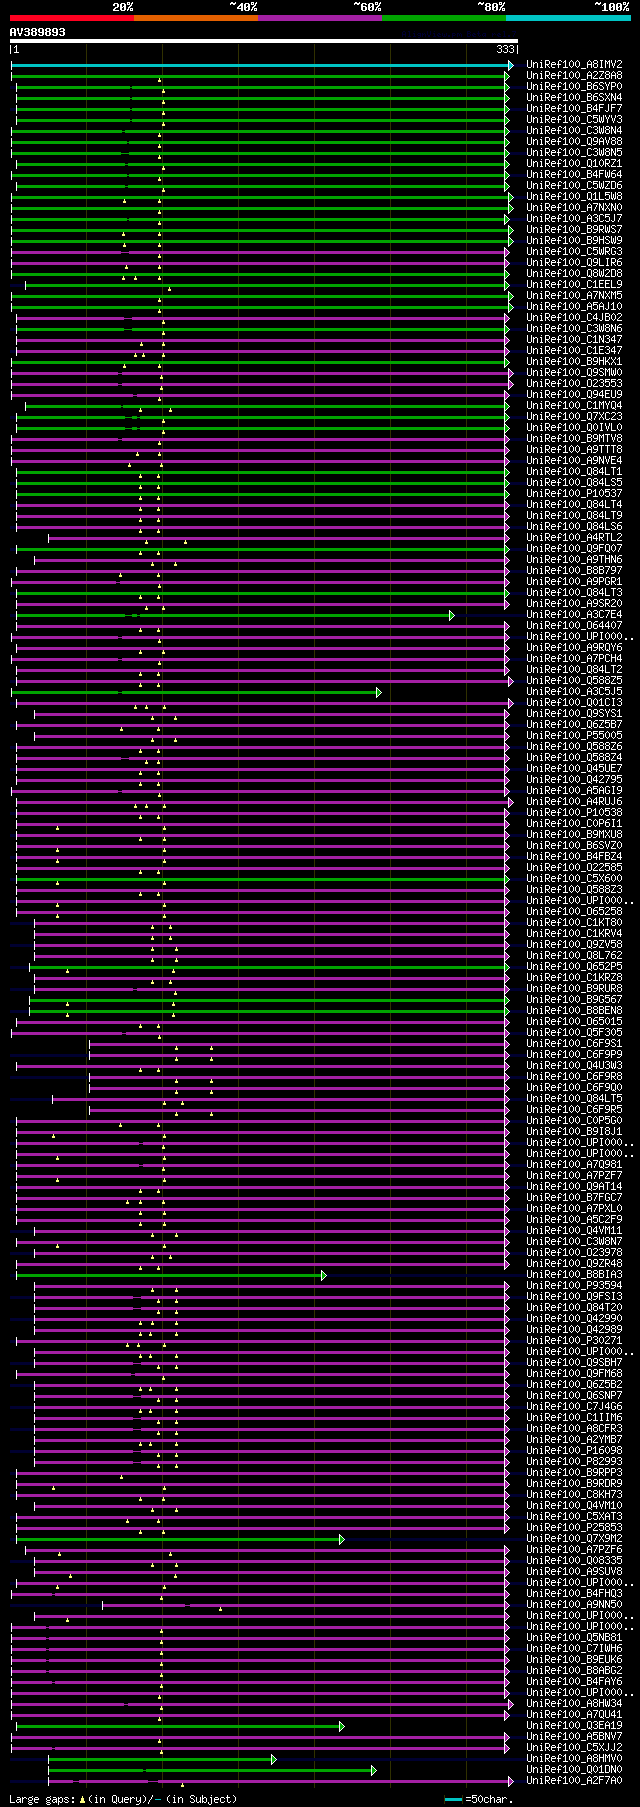
Task: Select label UniRef100_O22585
Action: [574, 868]
